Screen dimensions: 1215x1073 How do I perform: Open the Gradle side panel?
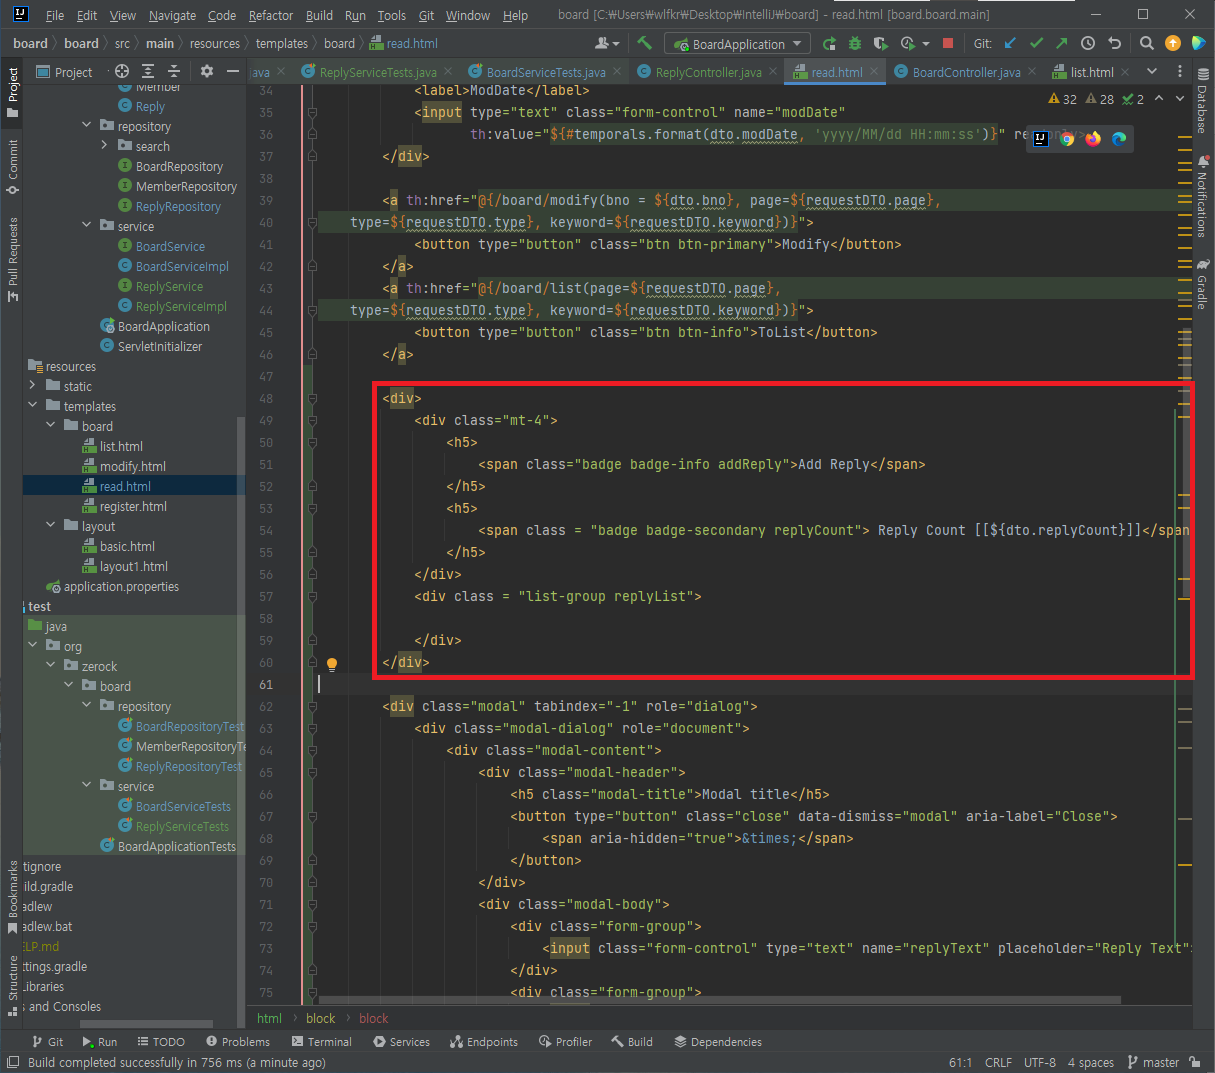click(1203, 284)
